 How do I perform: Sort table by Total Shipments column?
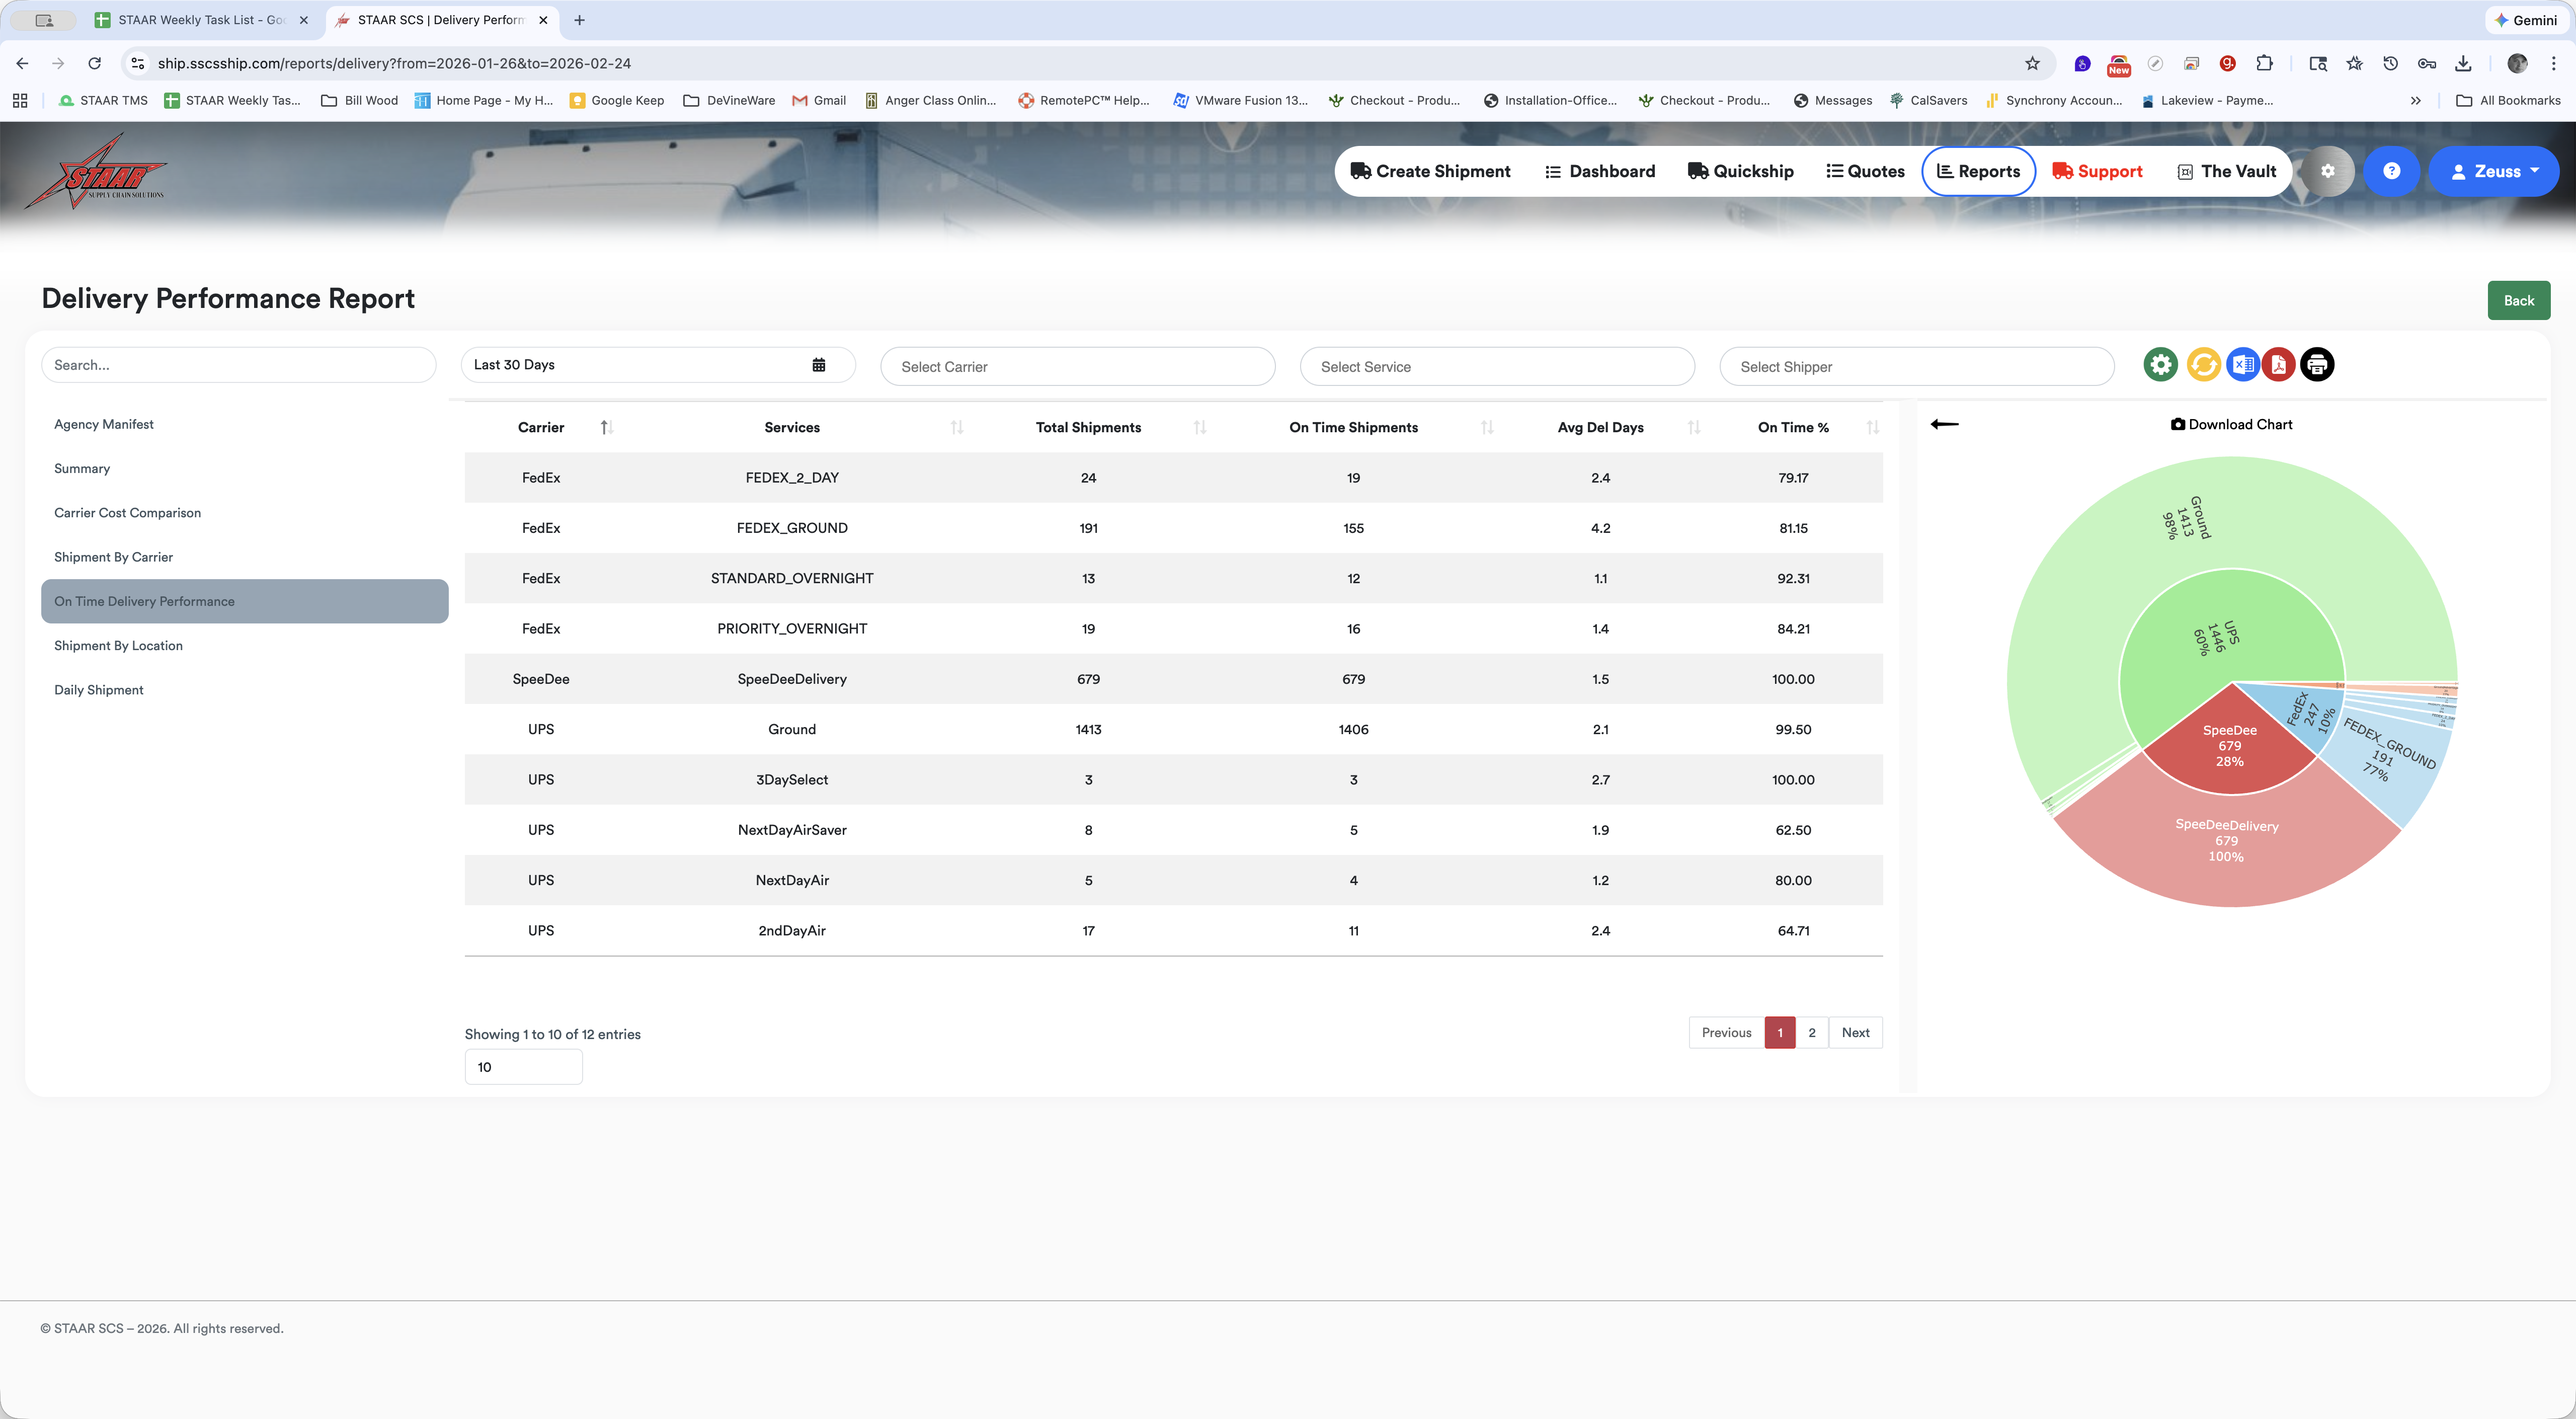pos(1199,427)
